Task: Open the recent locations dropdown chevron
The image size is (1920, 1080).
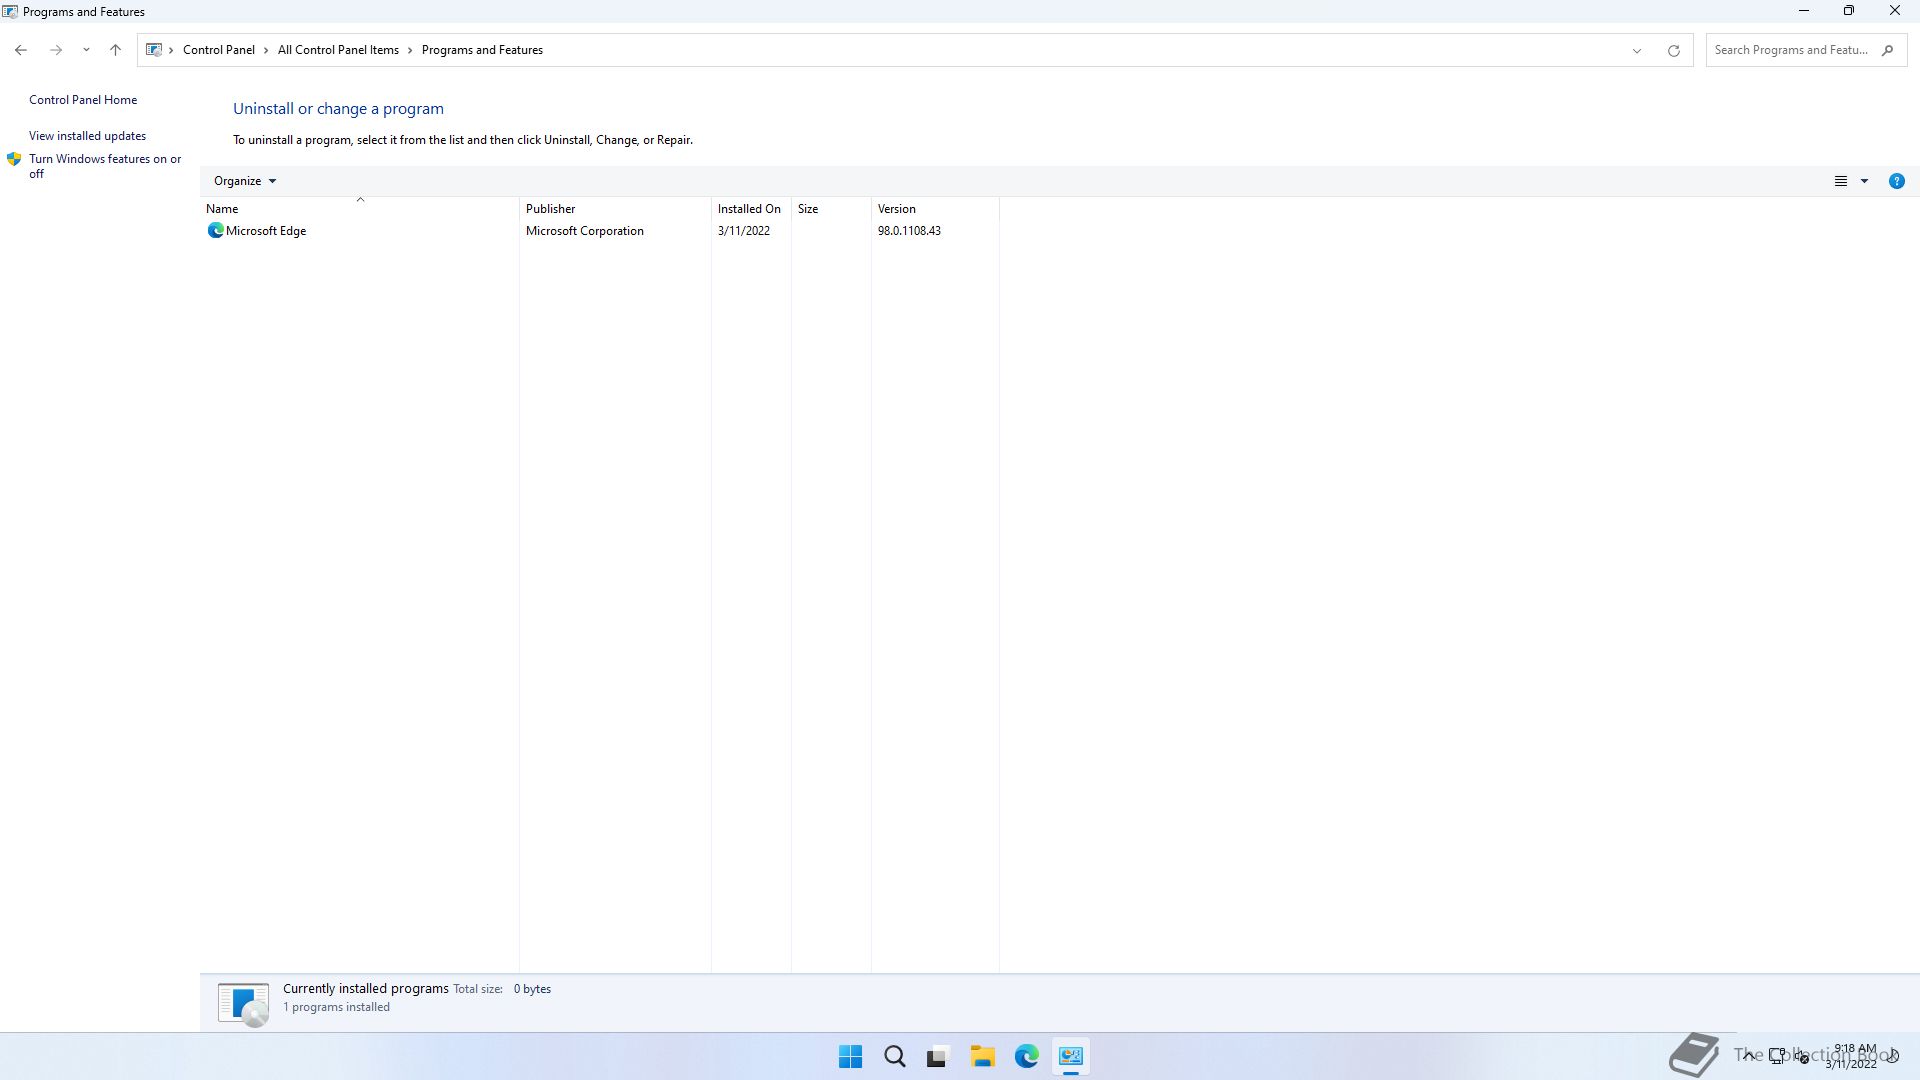Action: (86, 50)
